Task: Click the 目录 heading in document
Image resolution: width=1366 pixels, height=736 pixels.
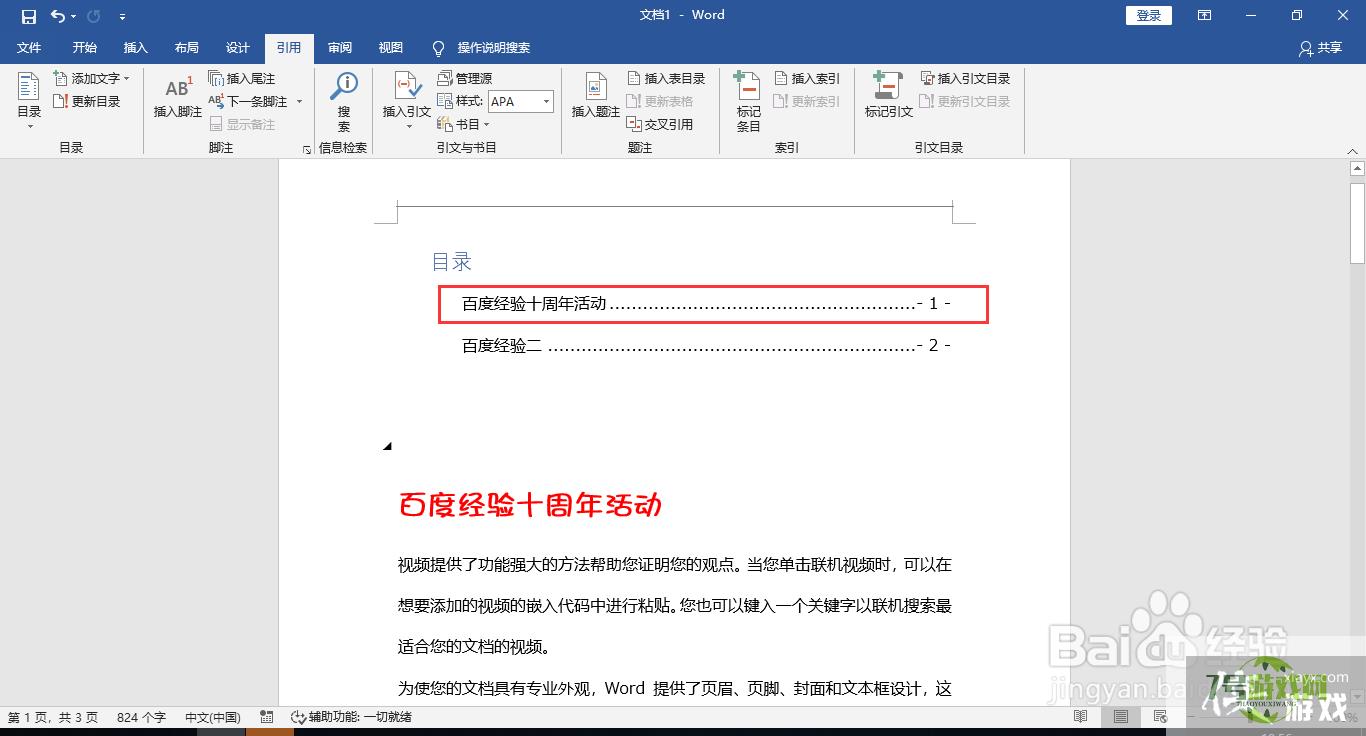Action: point(451,262)
